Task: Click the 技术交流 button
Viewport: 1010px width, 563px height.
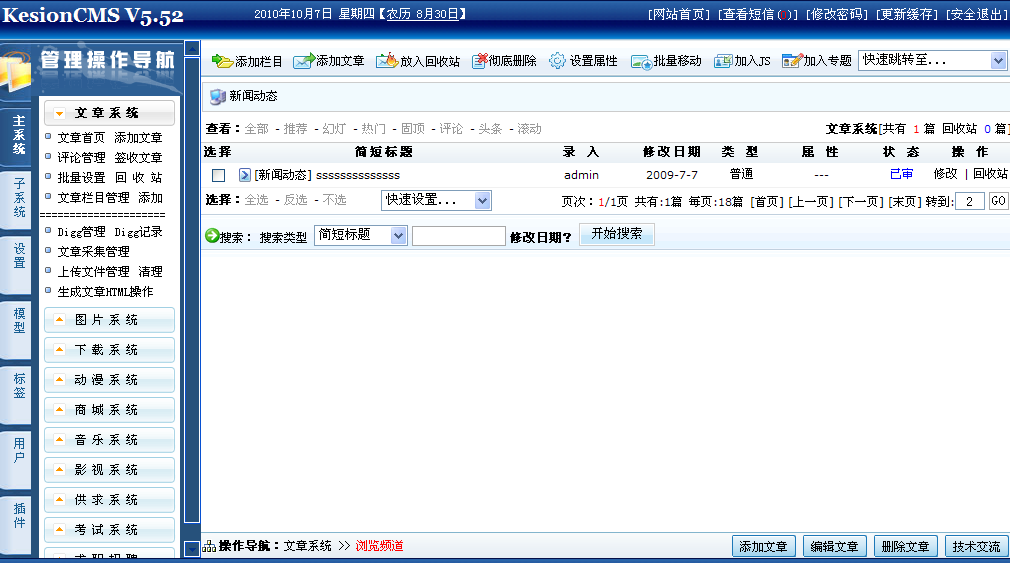Action: pyautogui.click(x=976, y=546)
